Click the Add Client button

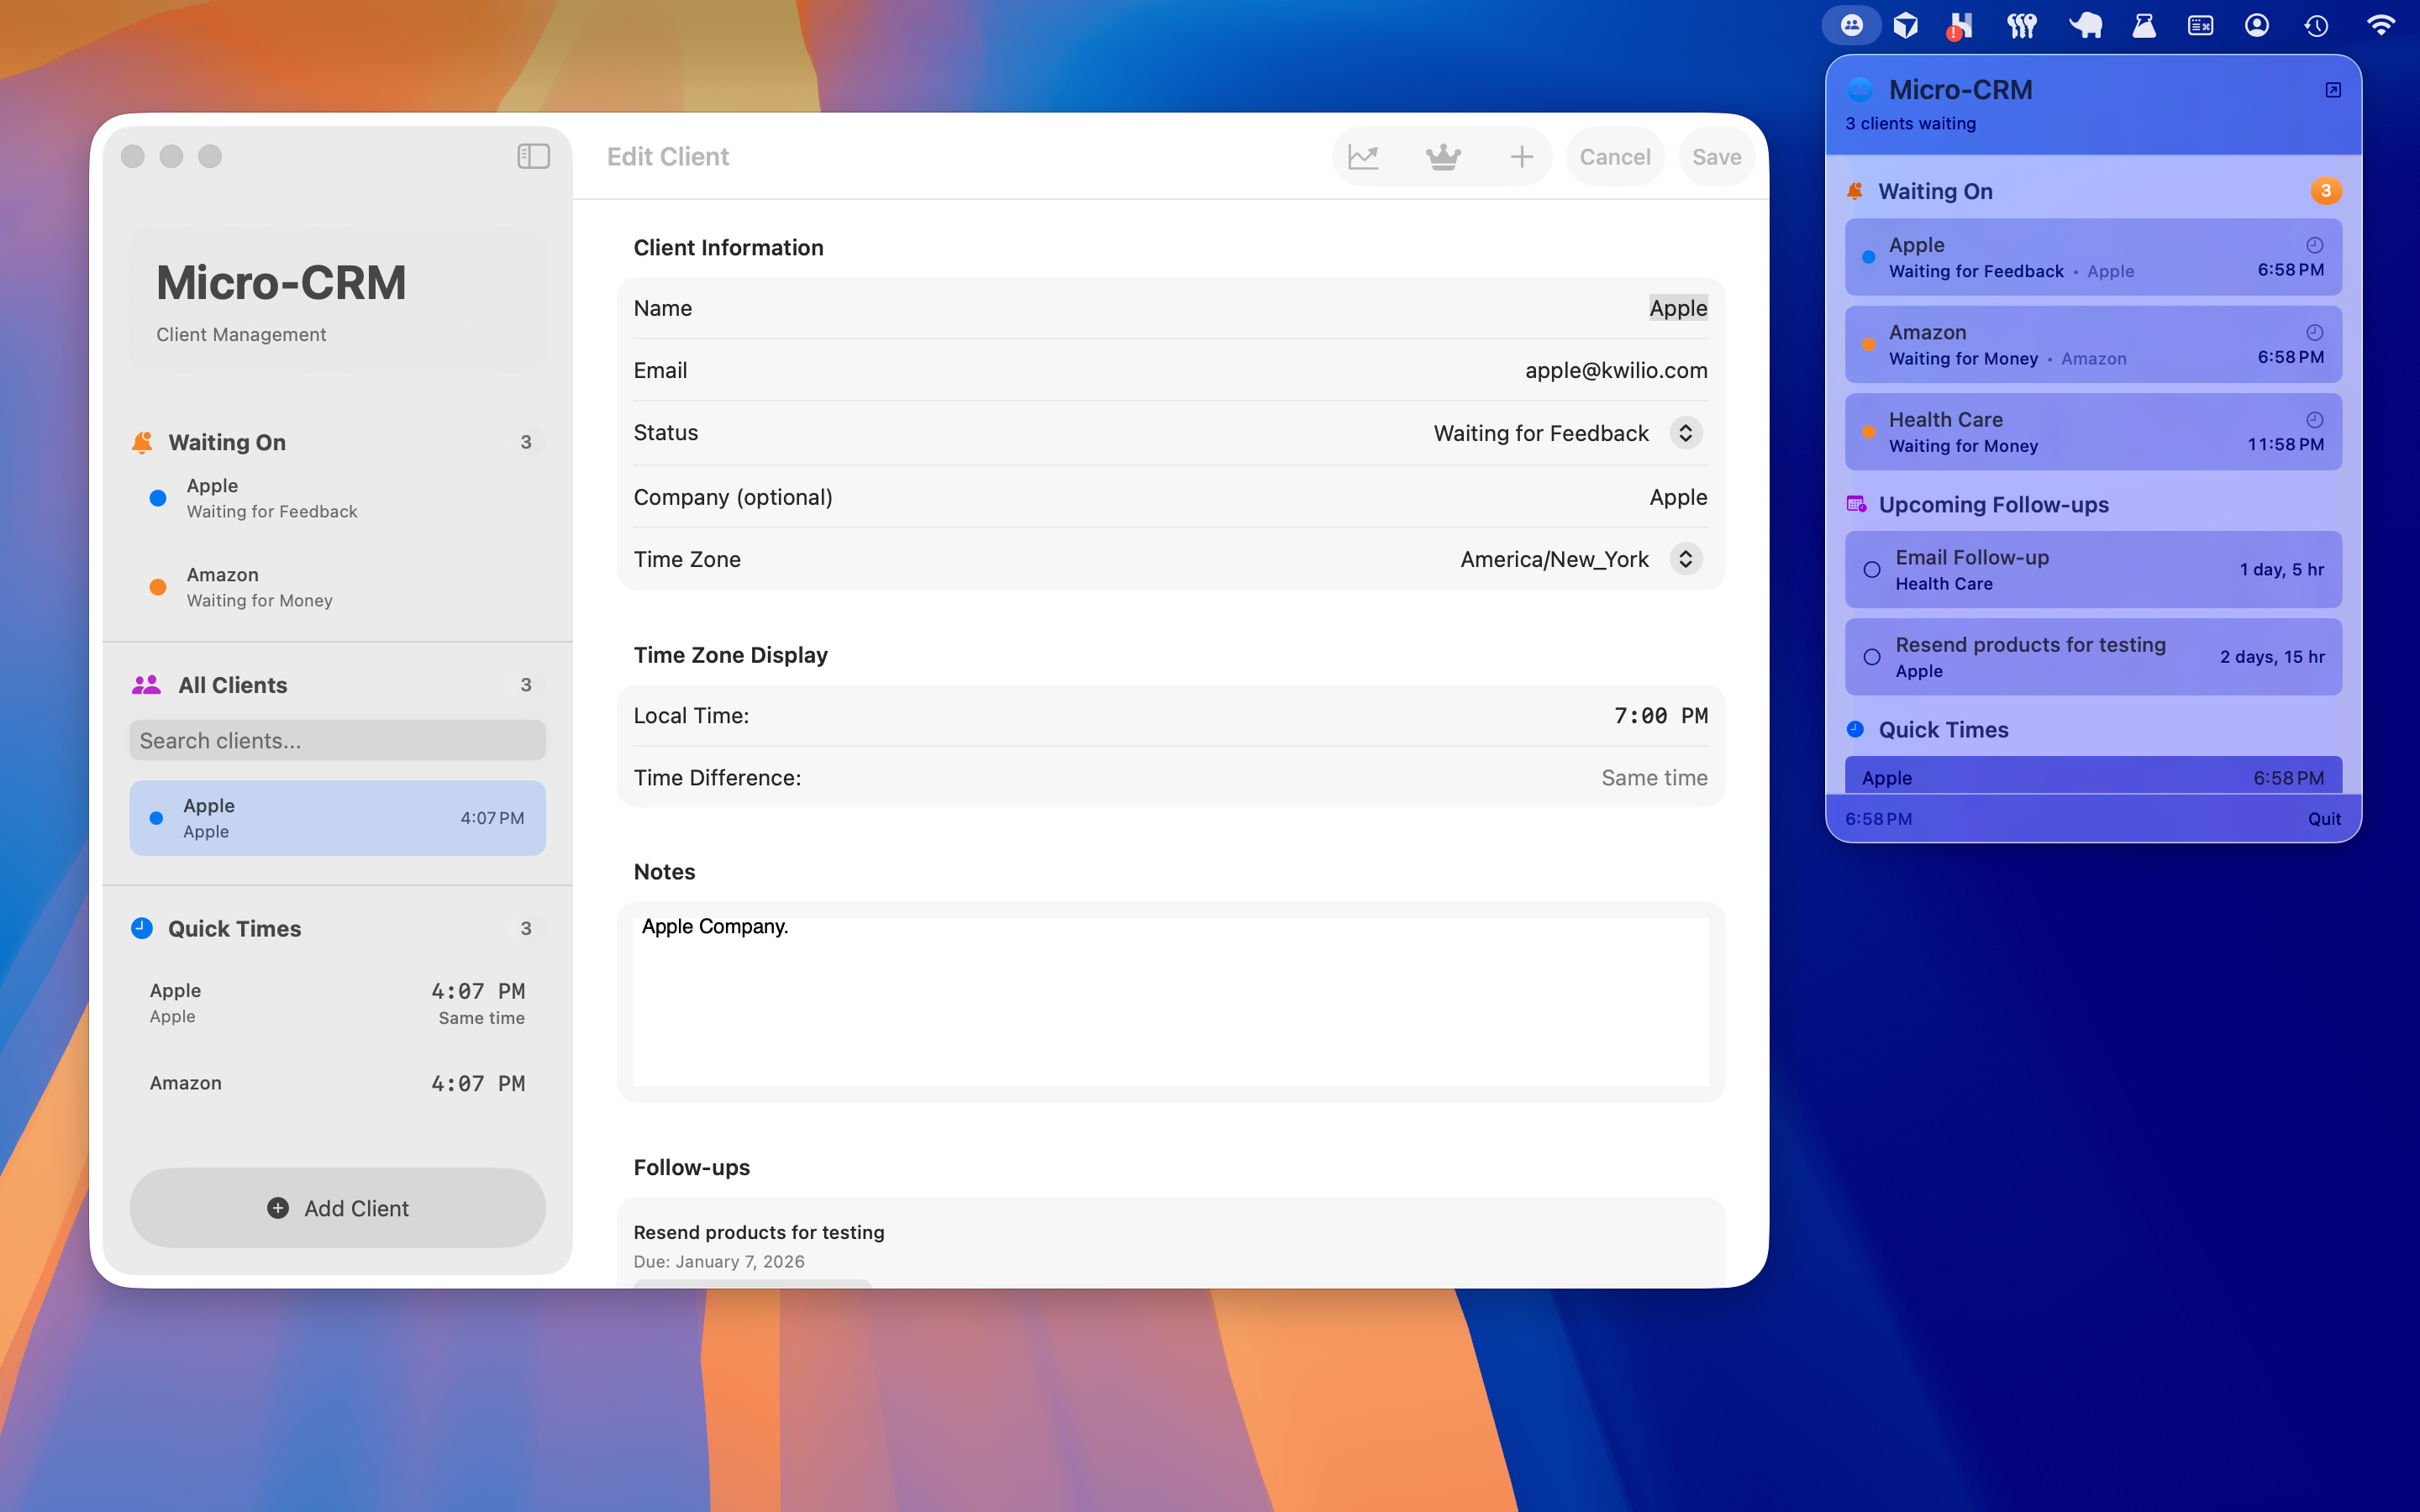pos(337,1208)
